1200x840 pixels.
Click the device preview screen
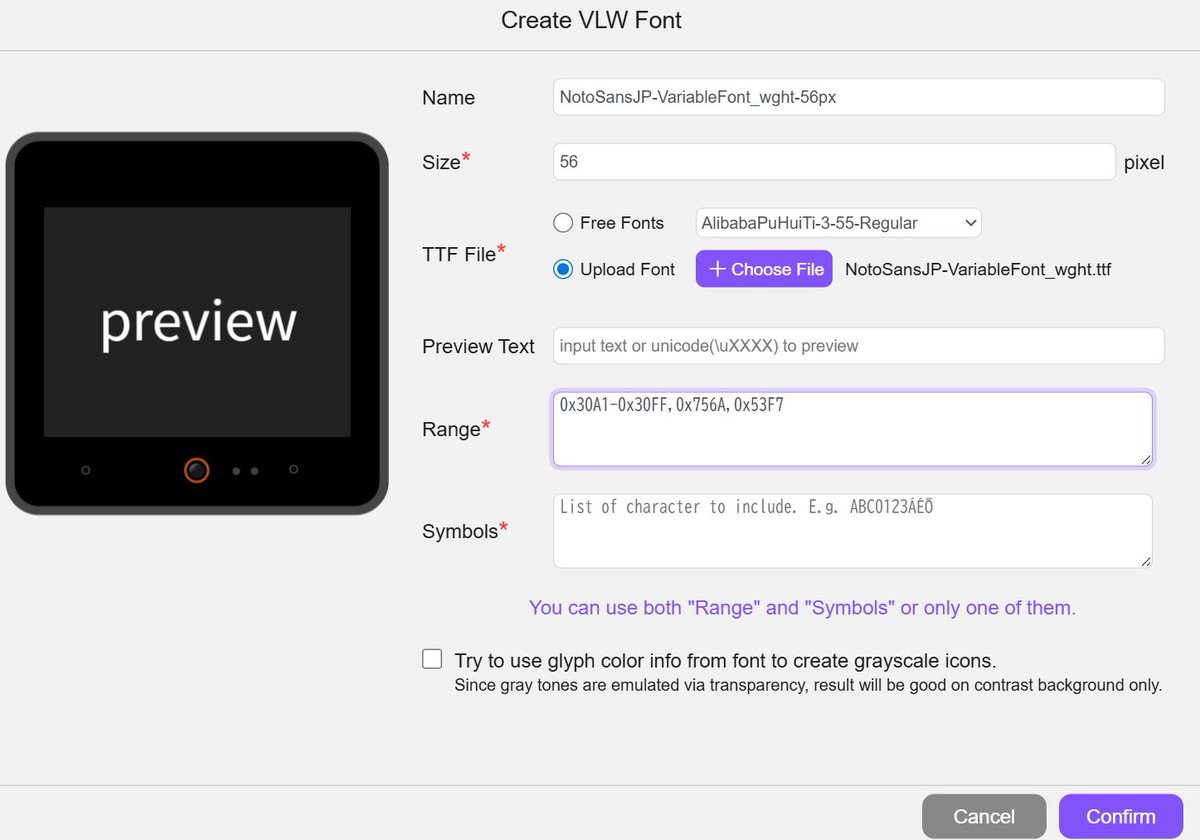pos(197,322)
